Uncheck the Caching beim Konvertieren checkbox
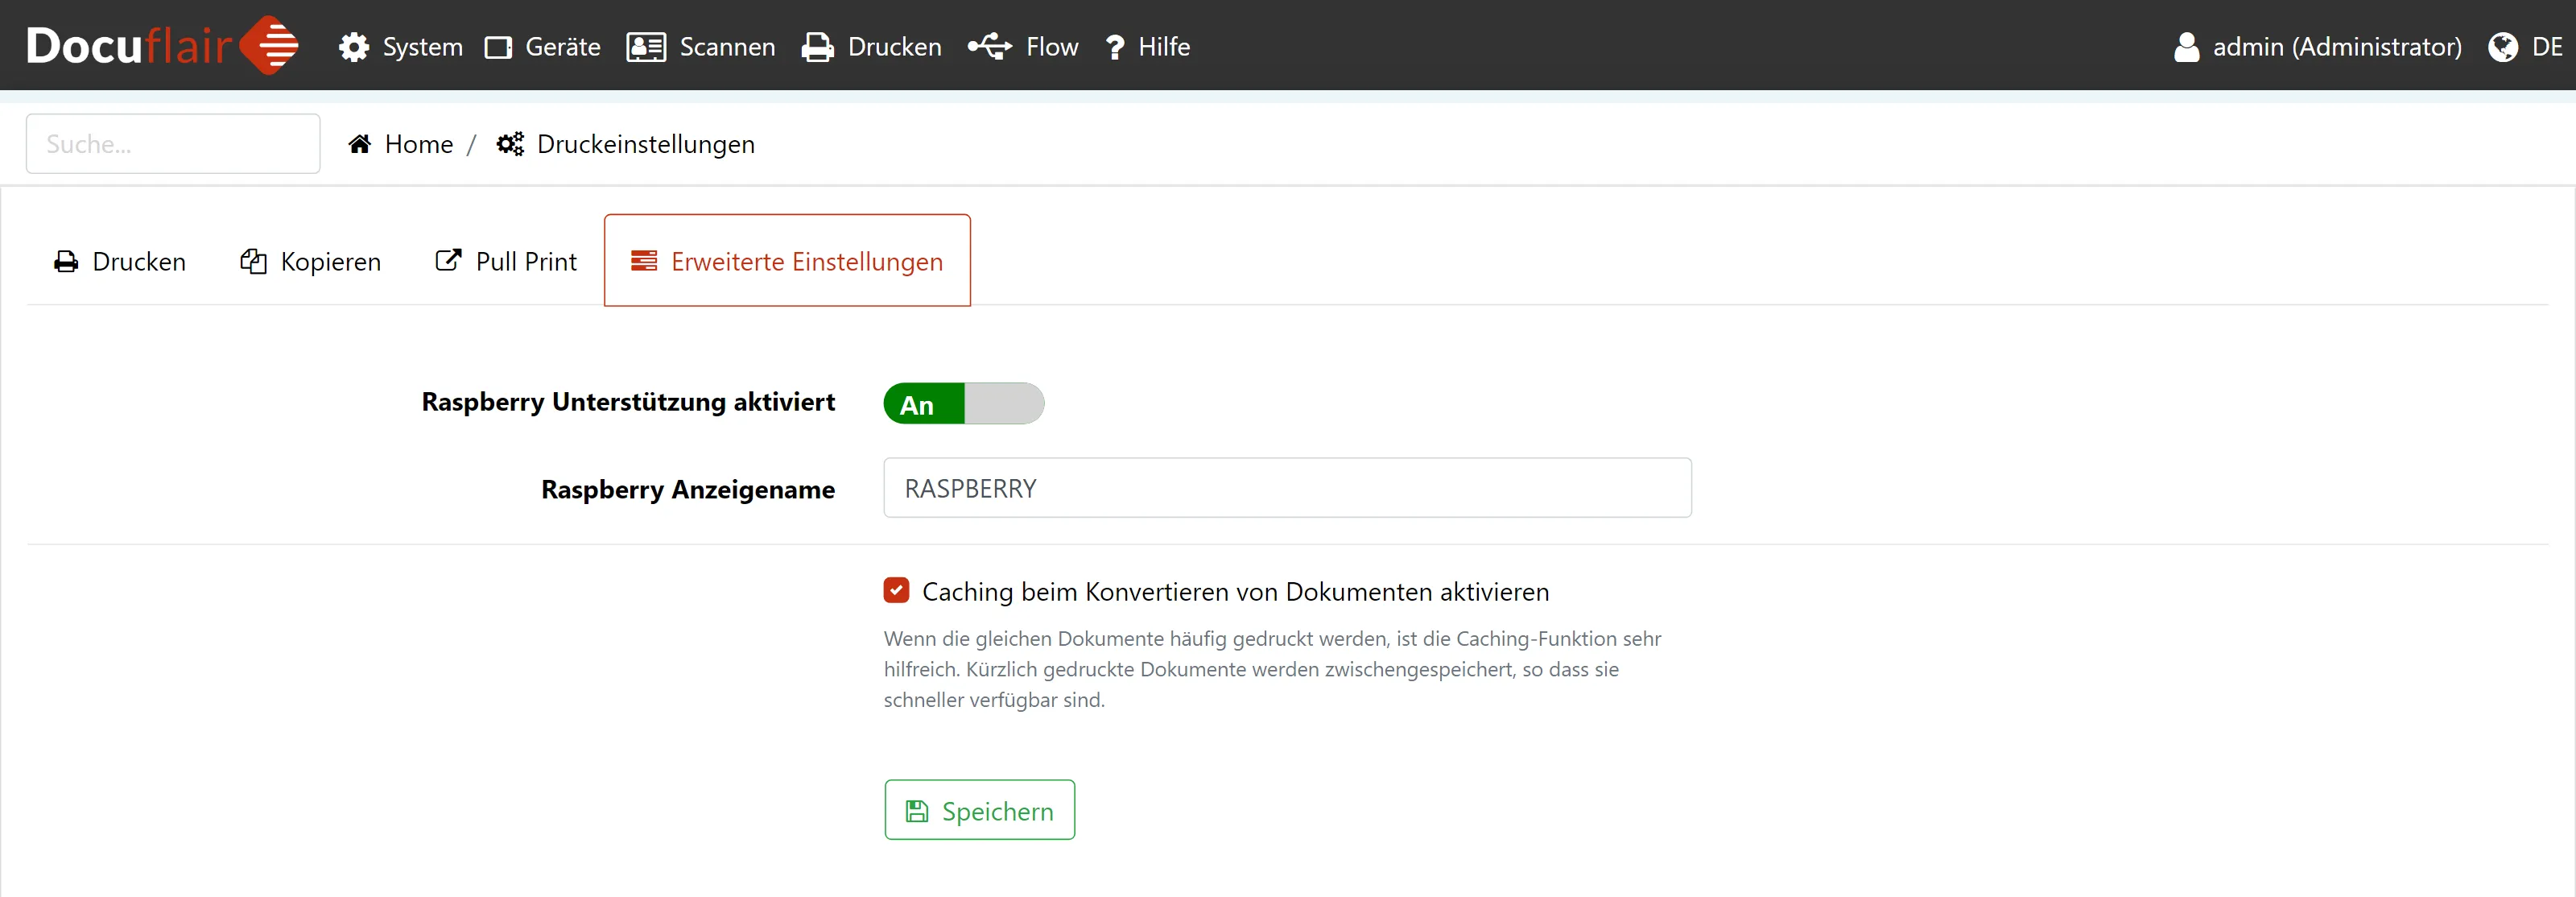The image size is (2576, 897). [896, 591]
